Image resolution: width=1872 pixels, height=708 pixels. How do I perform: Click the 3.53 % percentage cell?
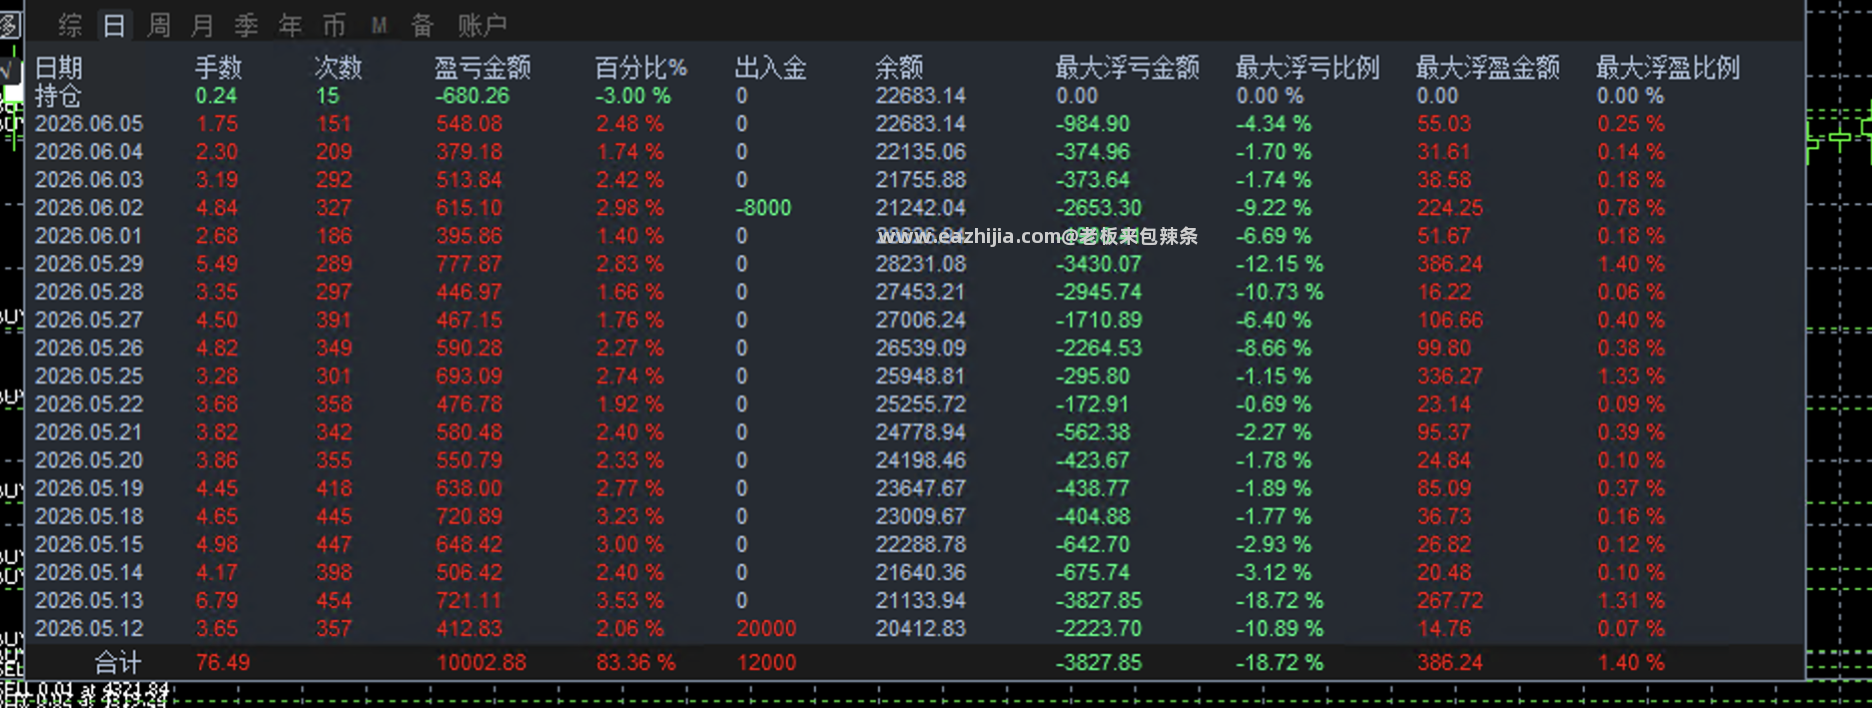tap(630, 600)
